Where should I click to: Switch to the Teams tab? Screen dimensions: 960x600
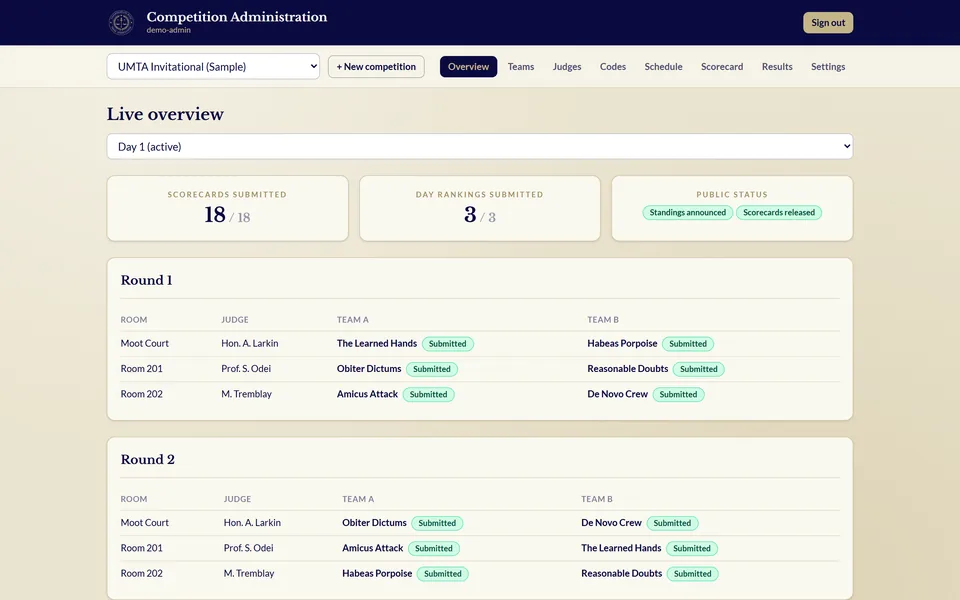pos(521,67)
